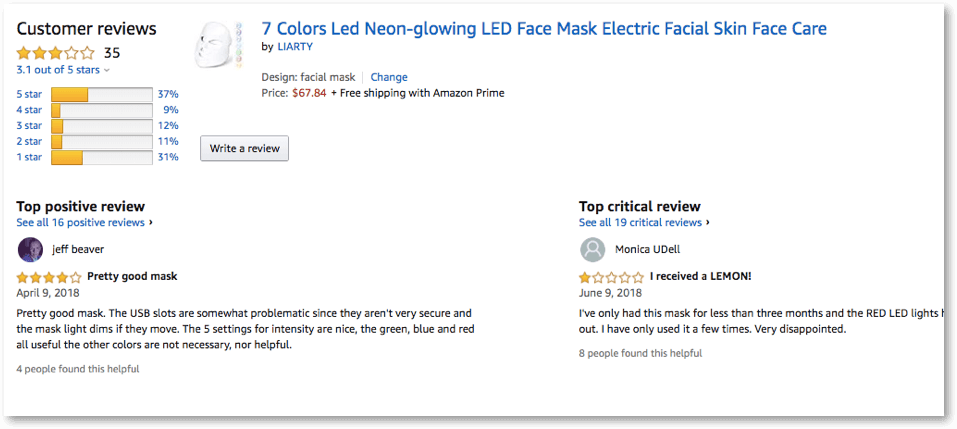The image size is (957, 429).
Task: Open the Pretty good mask review title
Action: click(132, 276)
